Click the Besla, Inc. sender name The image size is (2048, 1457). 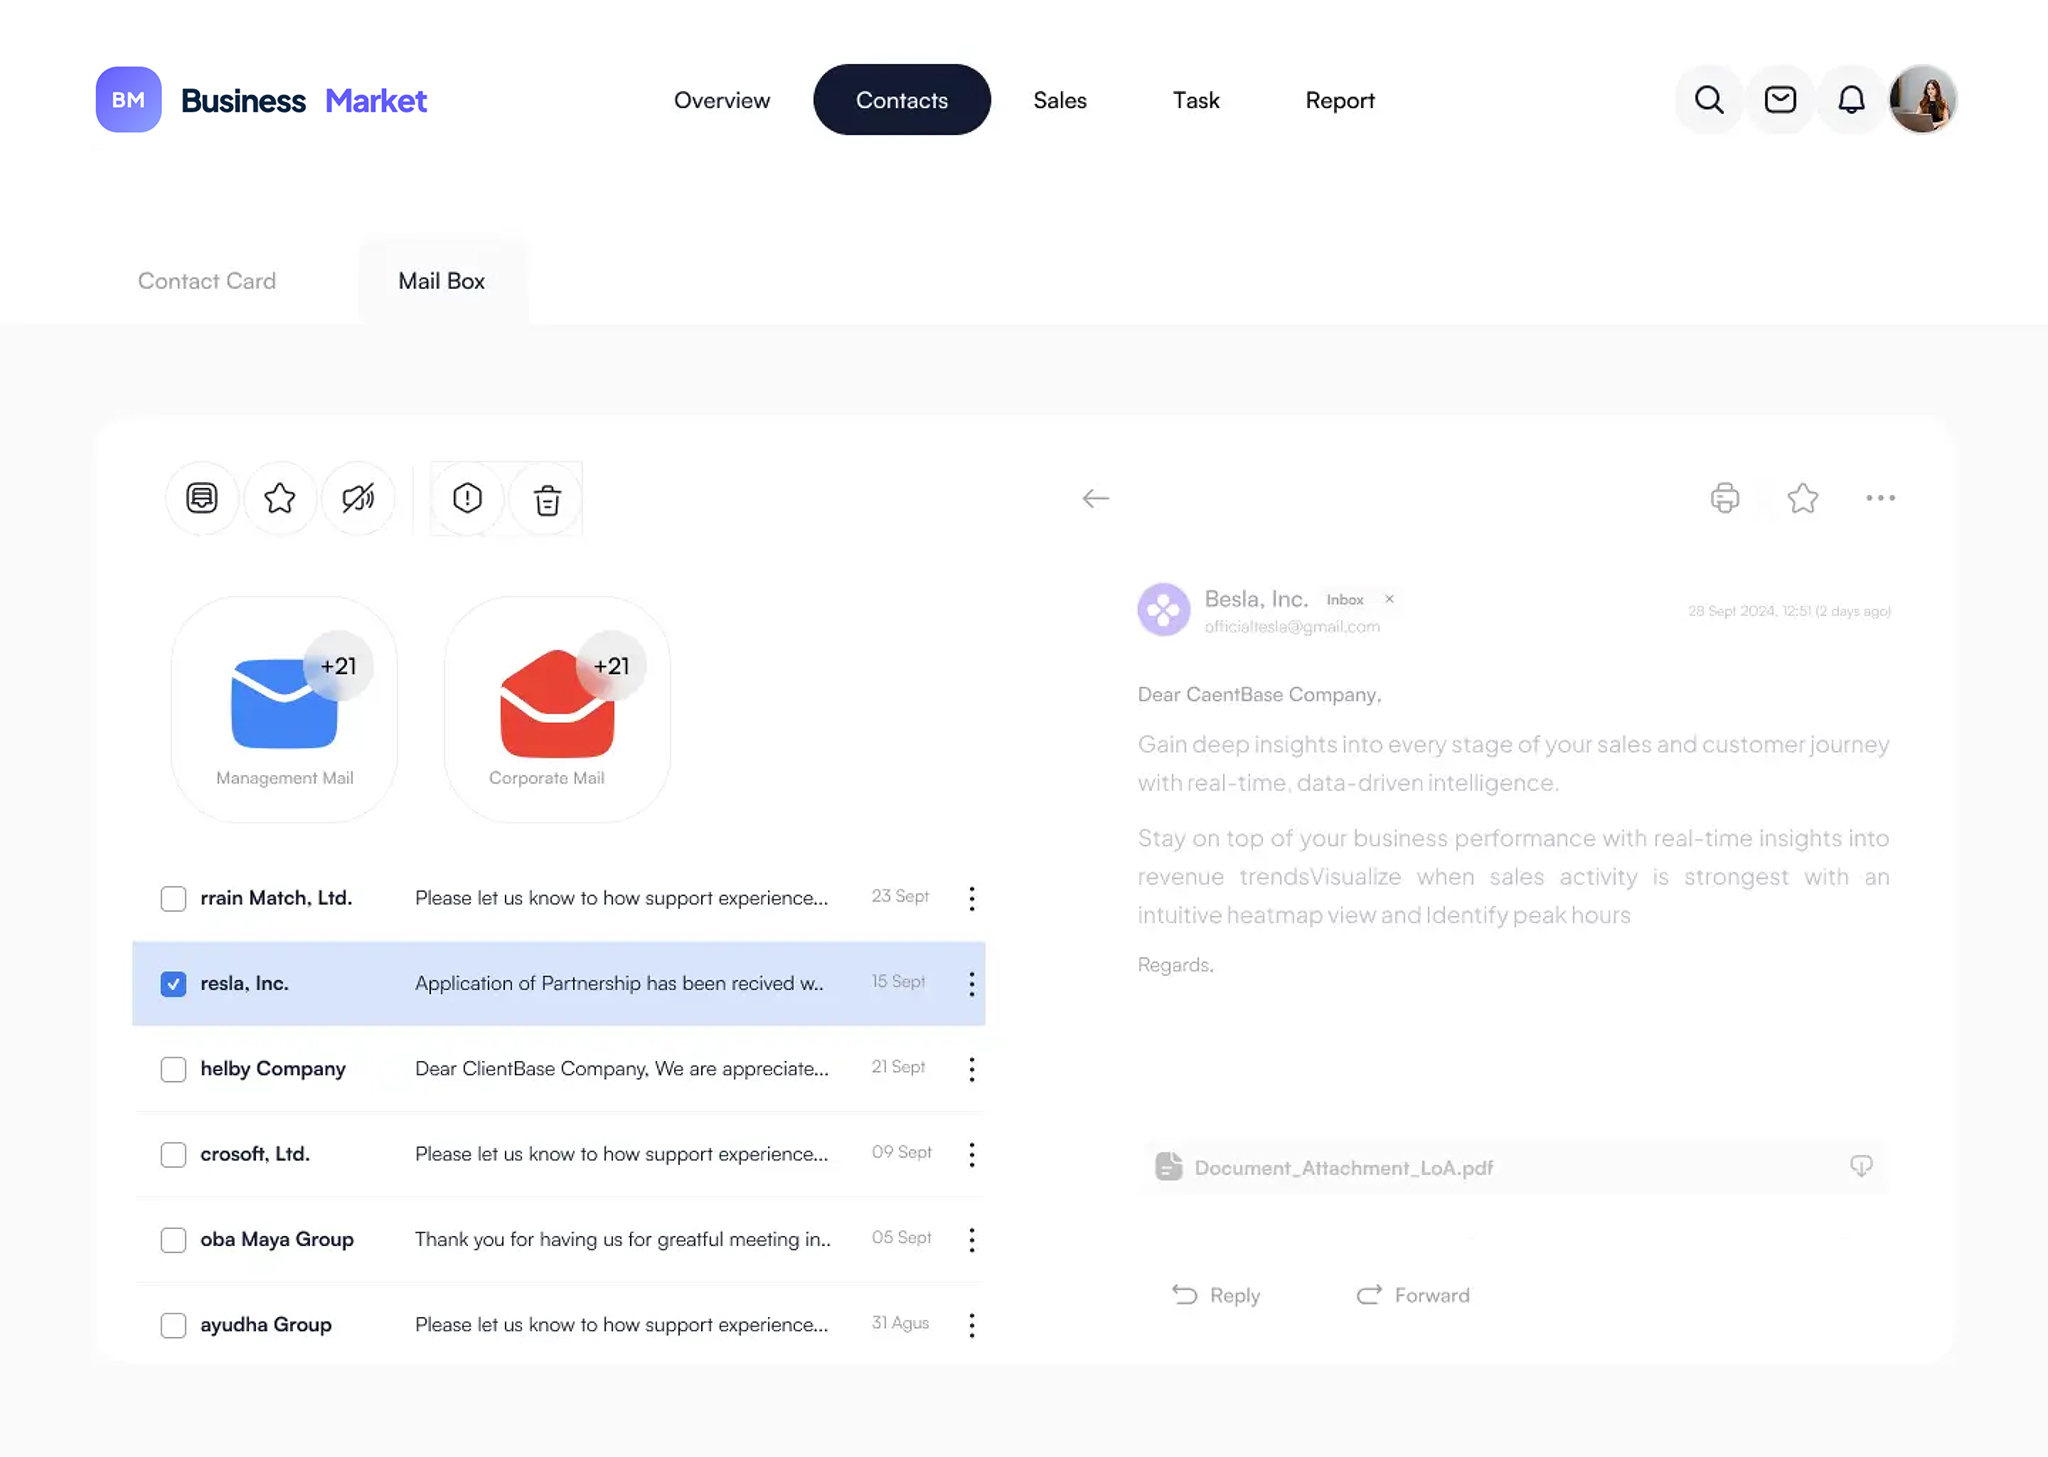pyautogui.click(x=1256, y=599)
